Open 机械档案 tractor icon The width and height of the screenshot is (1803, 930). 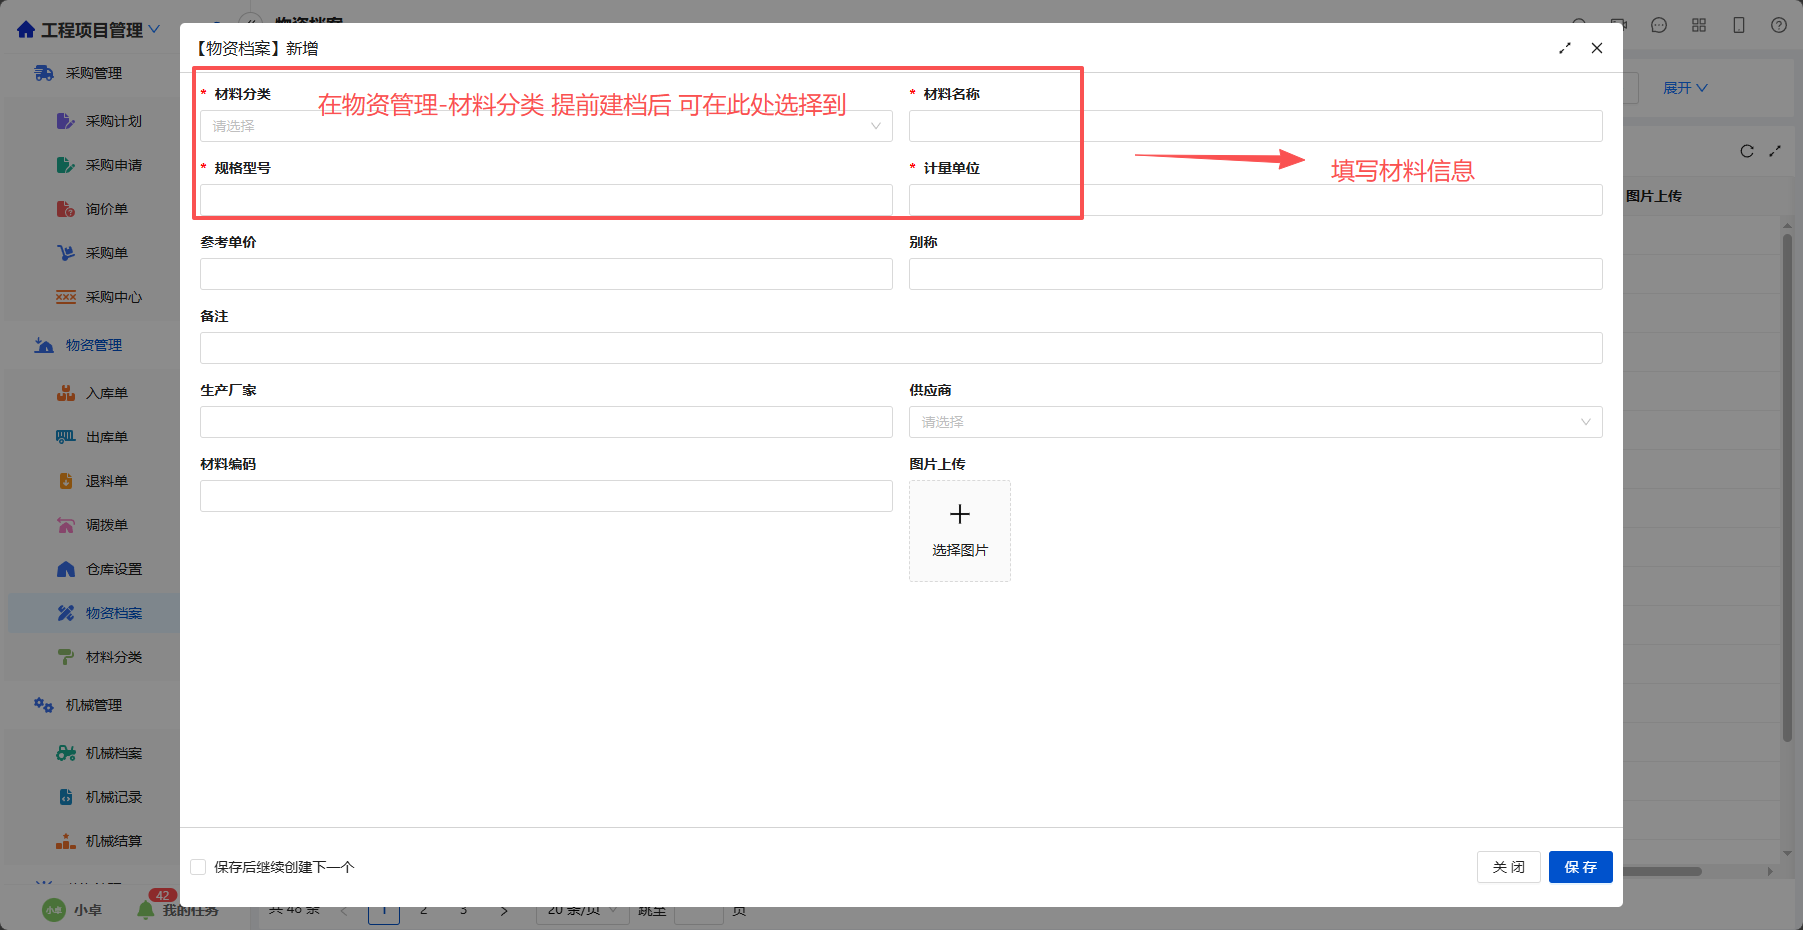point(66,753)
